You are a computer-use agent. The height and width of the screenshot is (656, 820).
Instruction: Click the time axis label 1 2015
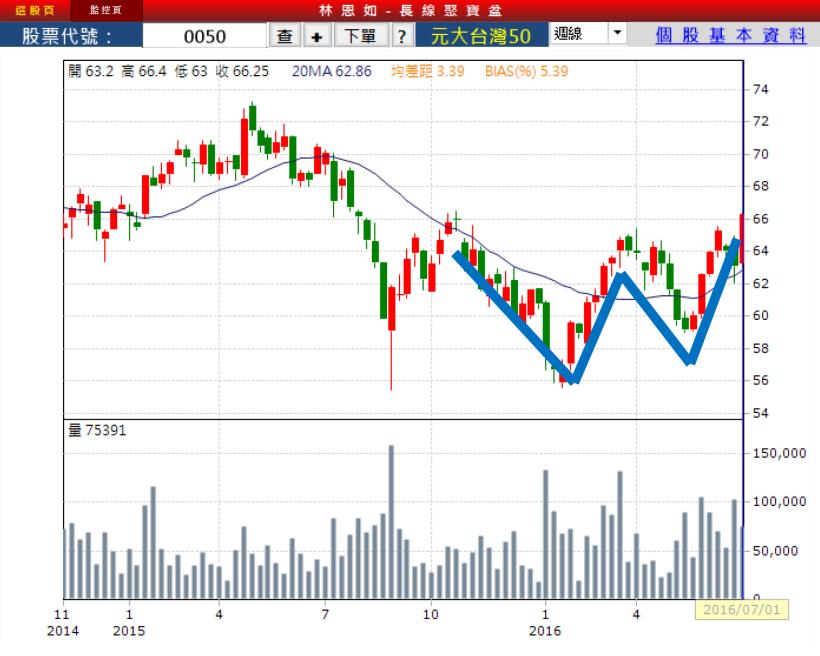(129, 622)
